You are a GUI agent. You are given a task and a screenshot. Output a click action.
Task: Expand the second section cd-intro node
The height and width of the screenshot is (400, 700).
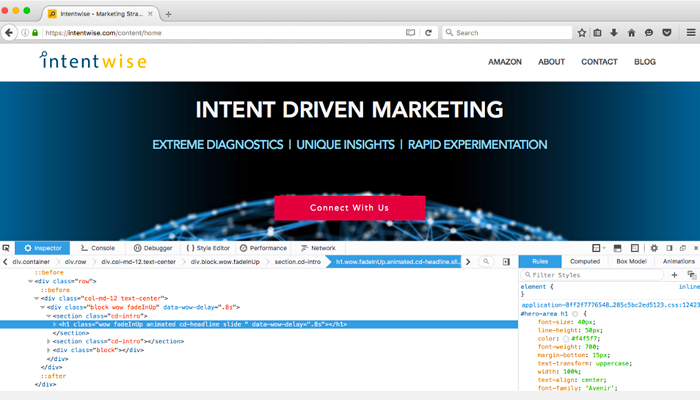[x=49, y=341]
